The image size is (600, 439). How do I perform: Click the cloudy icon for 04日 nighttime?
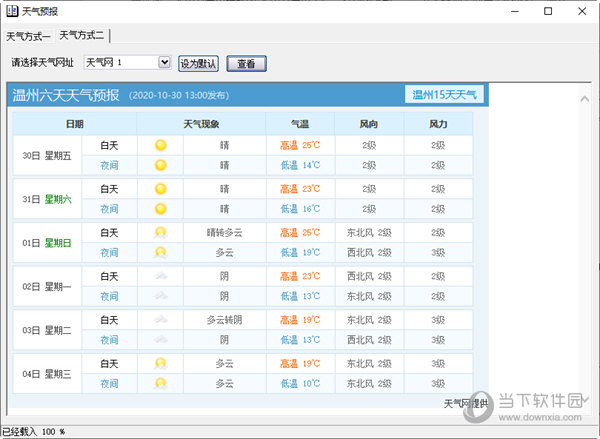(x=160, y=383)
